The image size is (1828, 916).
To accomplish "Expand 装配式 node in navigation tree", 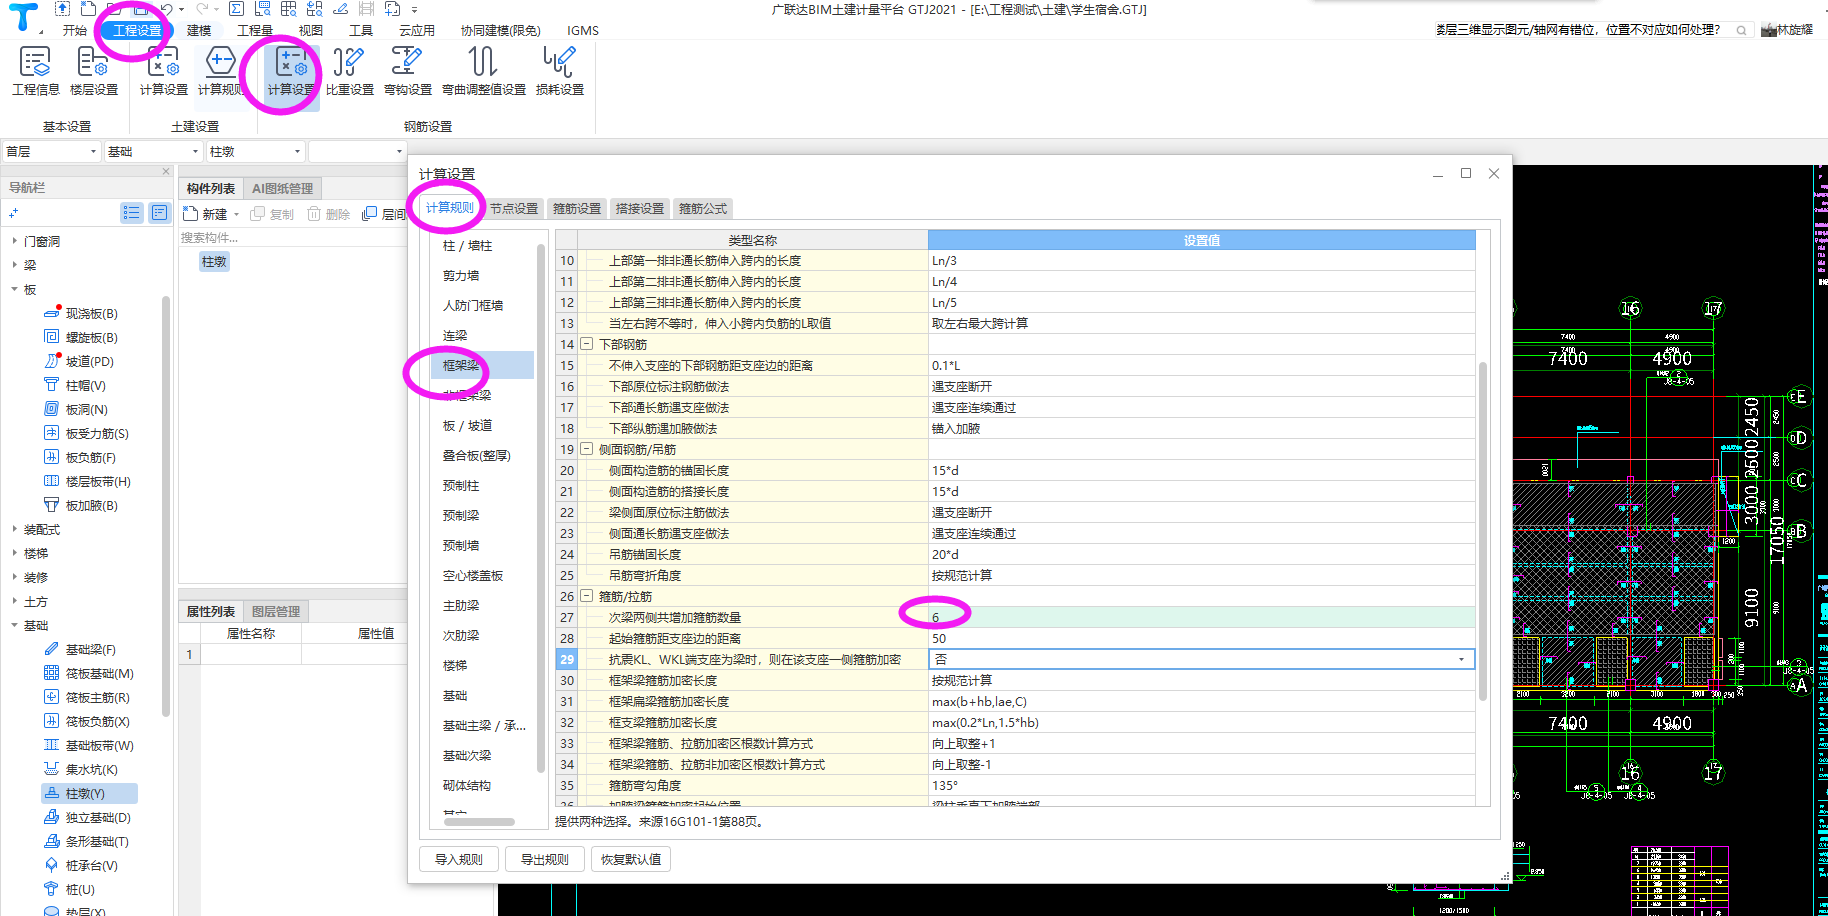I will click(x=14, y=529).
